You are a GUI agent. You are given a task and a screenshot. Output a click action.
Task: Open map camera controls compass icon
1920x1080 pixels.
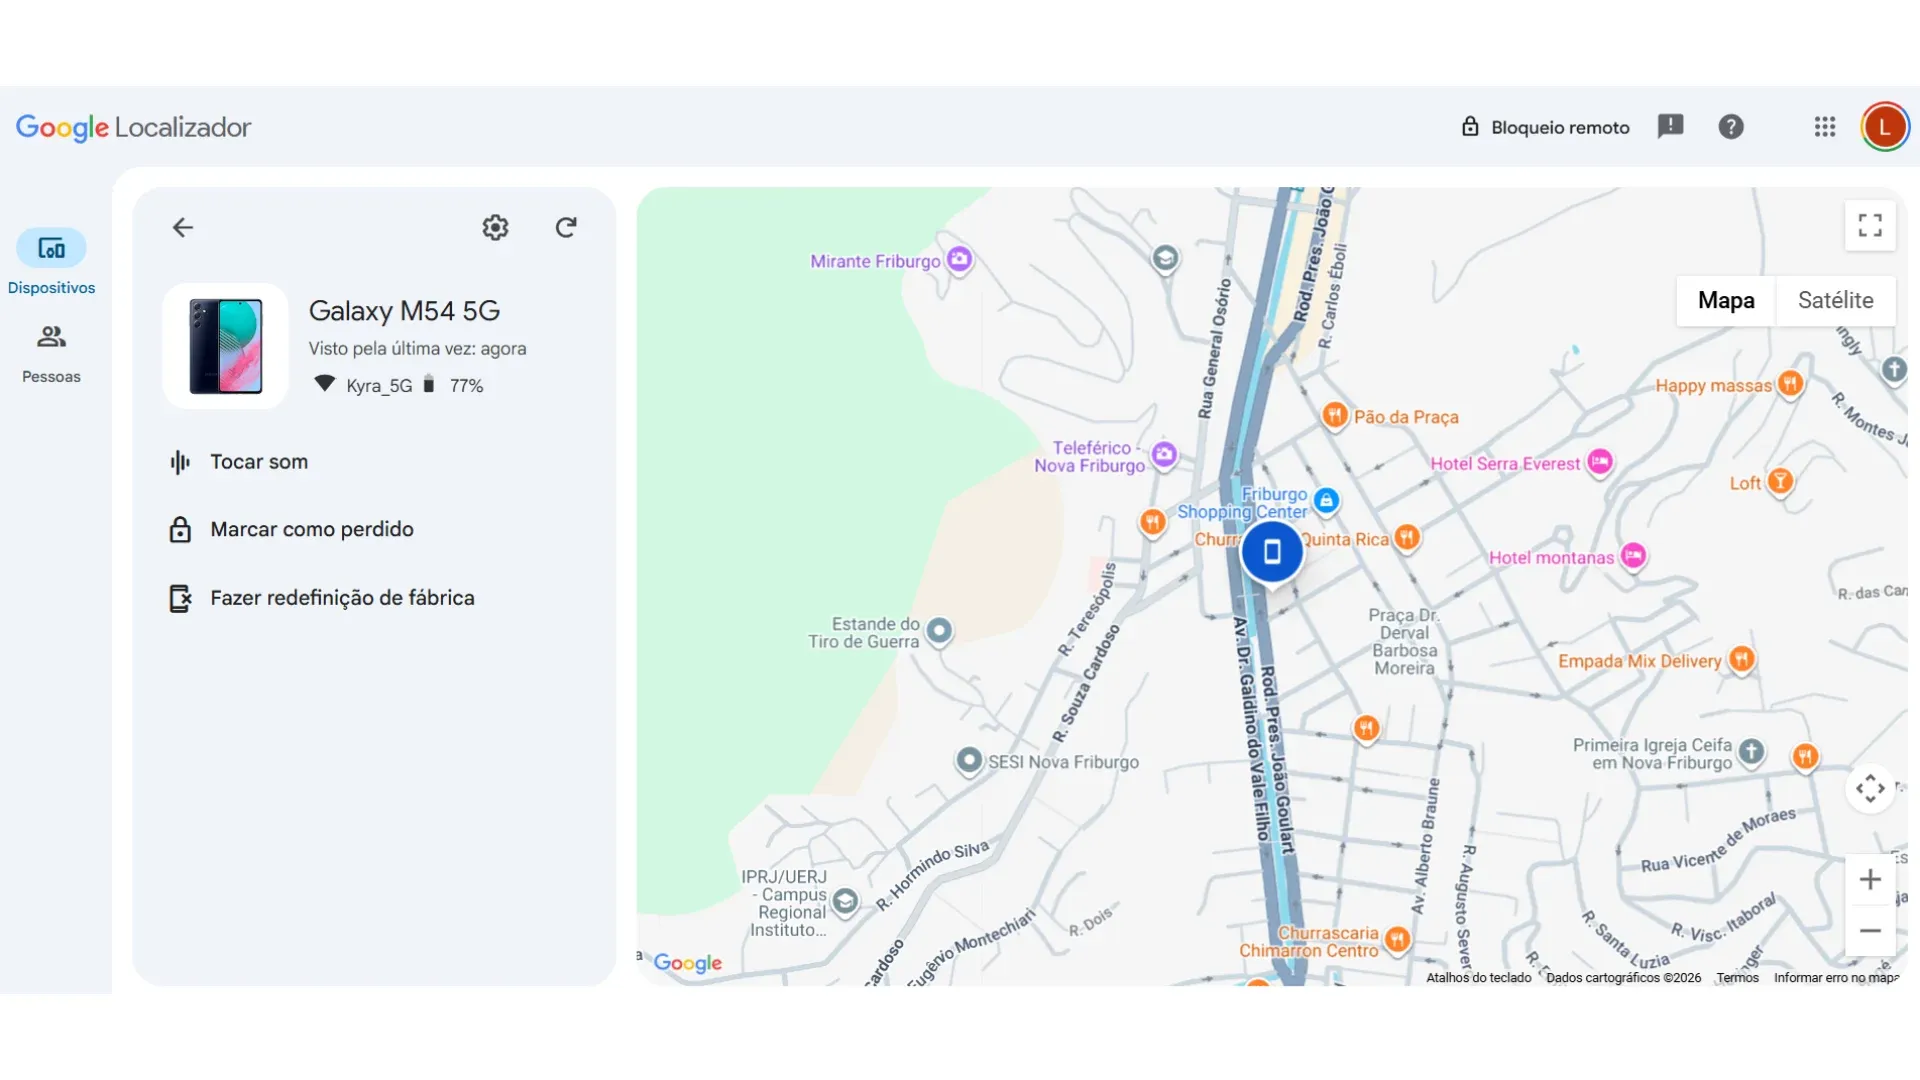click(x=1870, y=789)
